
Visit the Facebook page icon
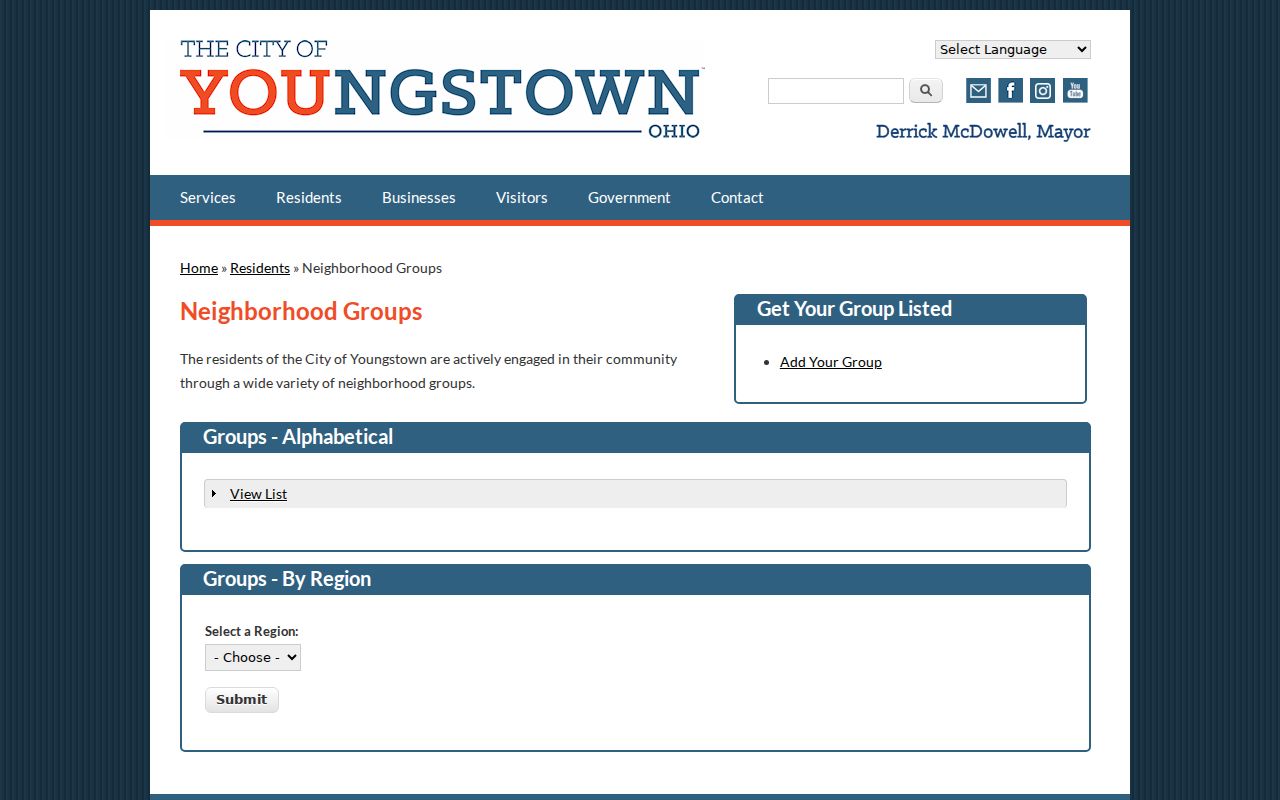pos(1010,91)
